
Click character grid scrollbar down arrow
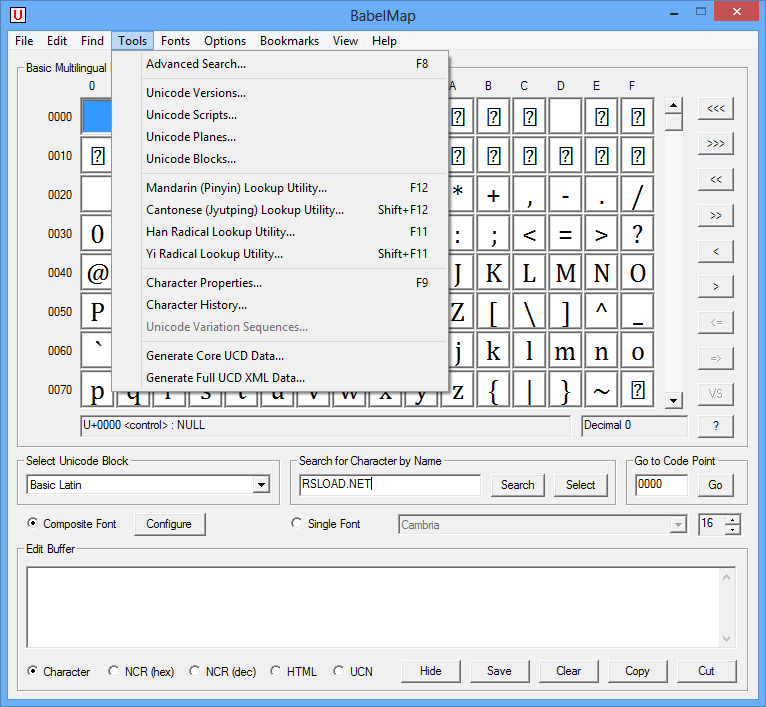point(674,401)
